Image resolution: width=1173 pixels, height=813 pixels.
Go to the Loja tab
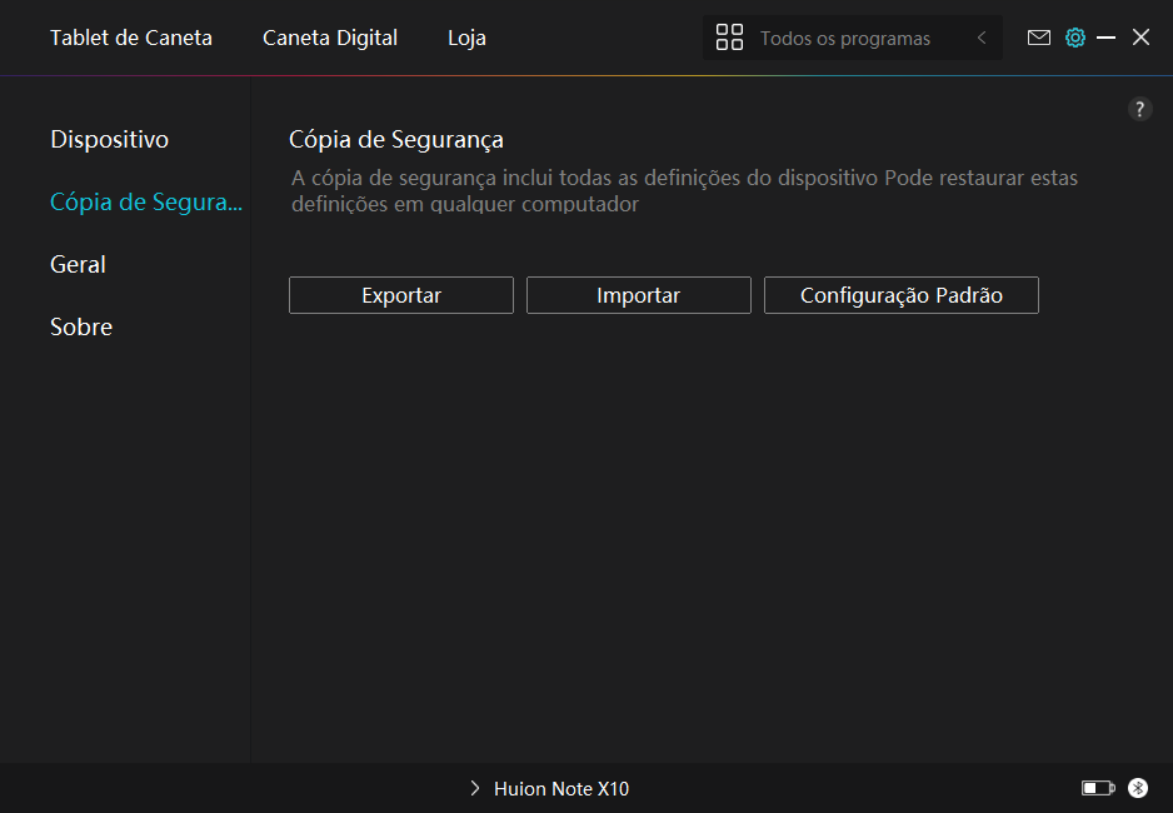(x=467, y=38)
